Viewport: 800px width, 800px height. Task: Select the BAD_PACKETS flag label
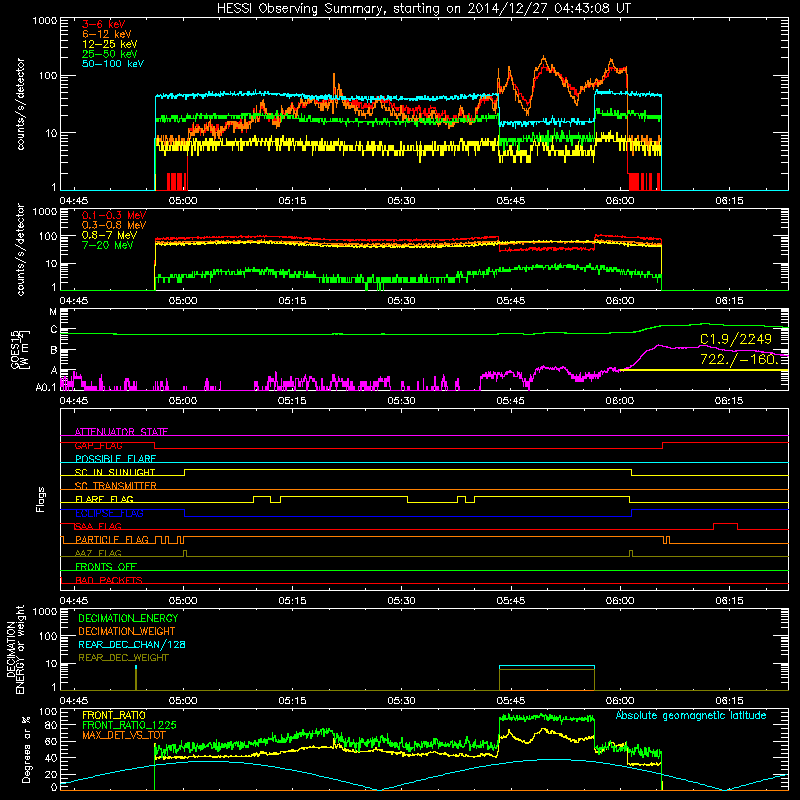109,580
